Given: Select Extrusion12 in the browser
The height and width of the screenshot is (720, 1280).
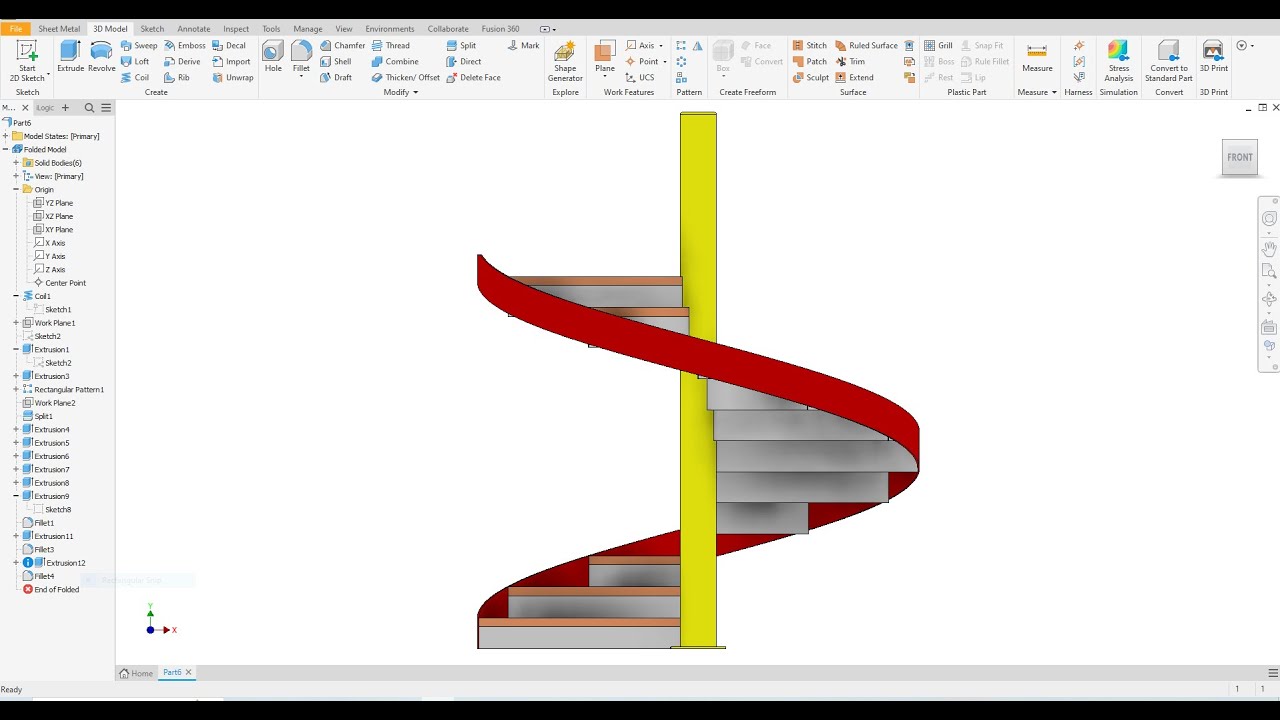Looking at the screenshot, I should click(x=61, y=563).
